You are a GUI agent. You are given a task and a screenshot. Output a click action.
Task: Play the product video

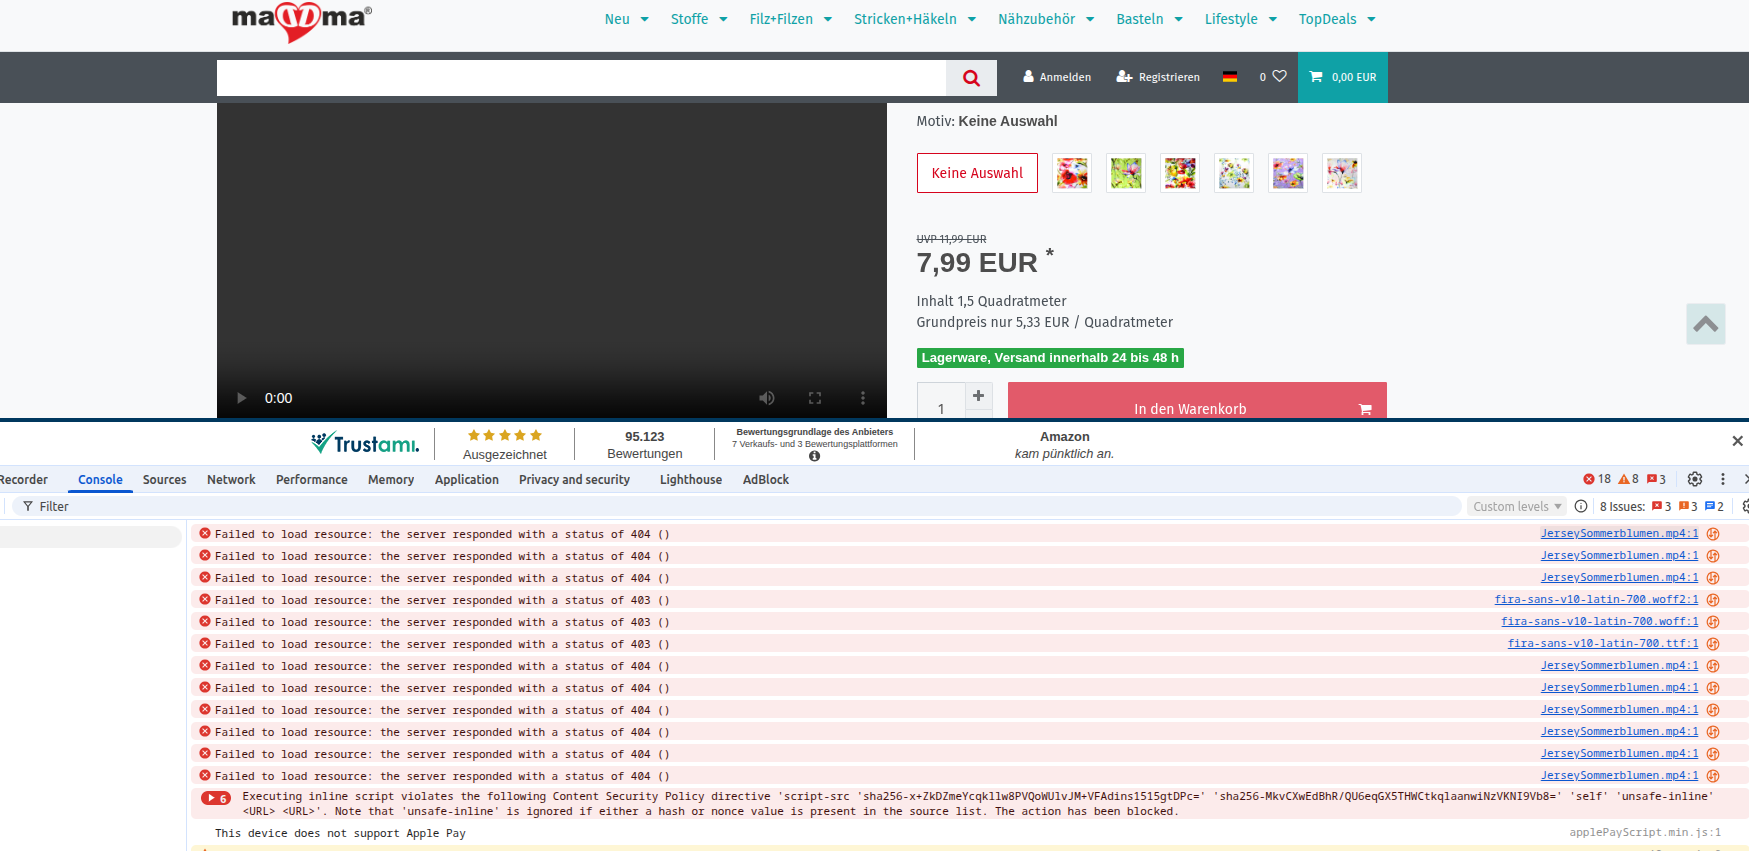pyautogui.click(x=241, y=398)
